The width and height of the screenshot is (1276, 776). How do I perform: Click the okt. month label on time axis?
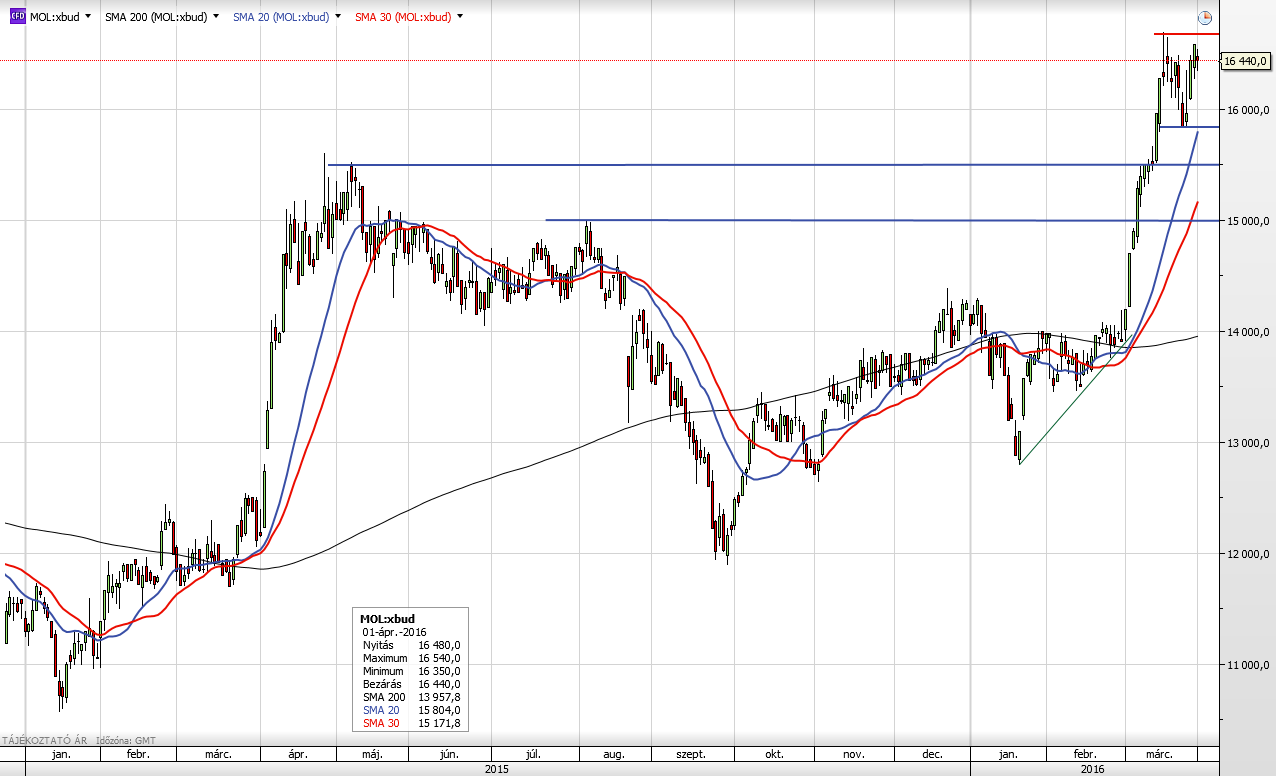(x=772, y=755)
